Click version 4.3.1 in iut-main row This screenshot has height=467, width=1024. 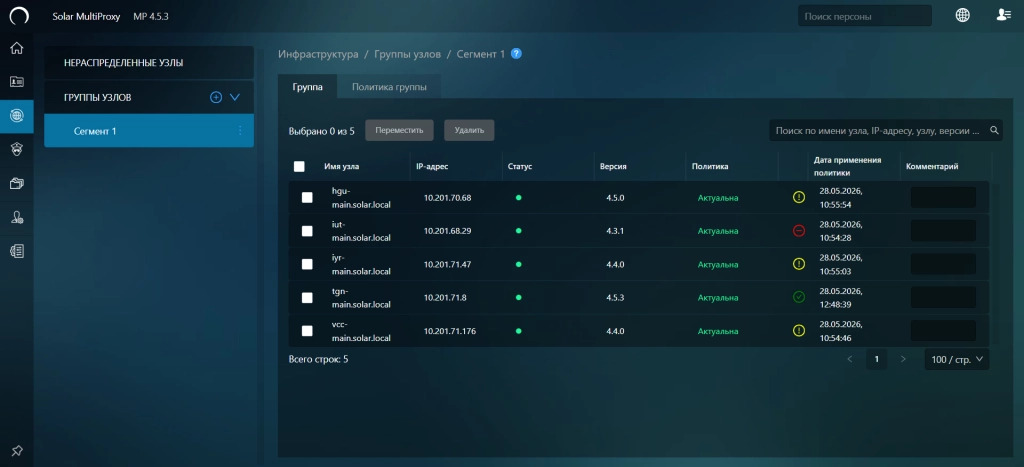coord(615,231)
